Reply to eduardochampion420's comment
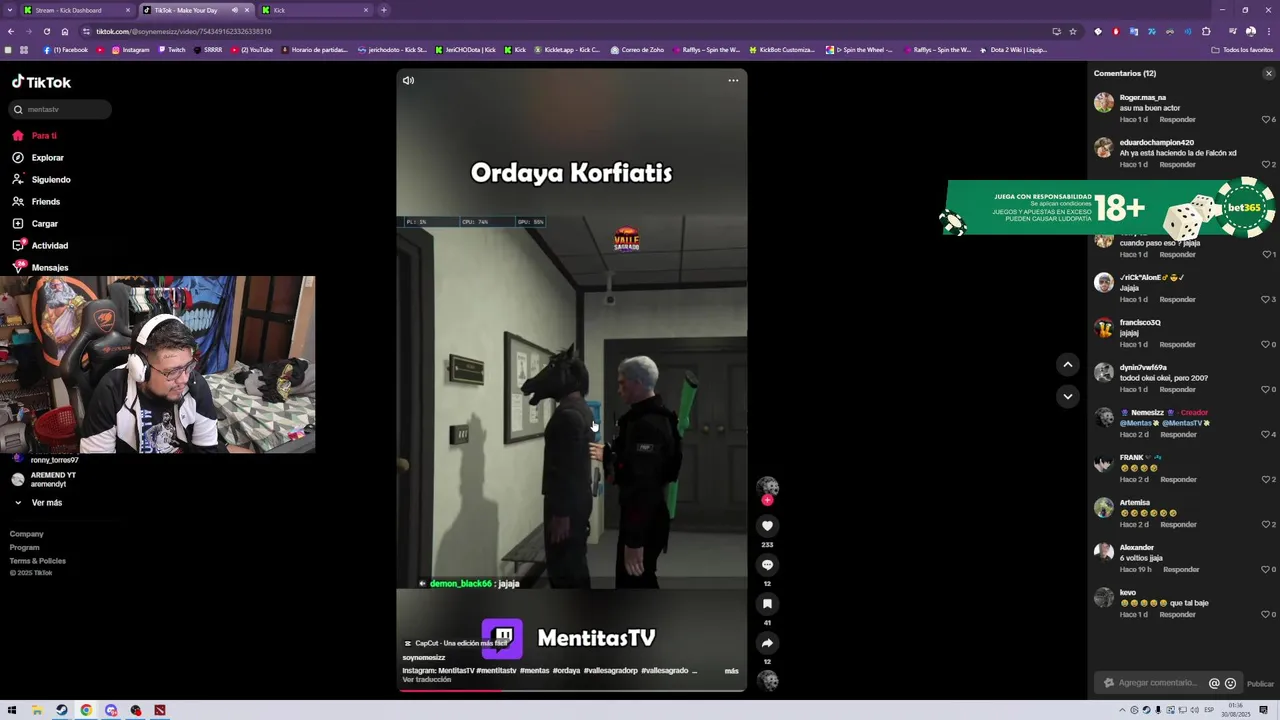 pos(1177,164)
